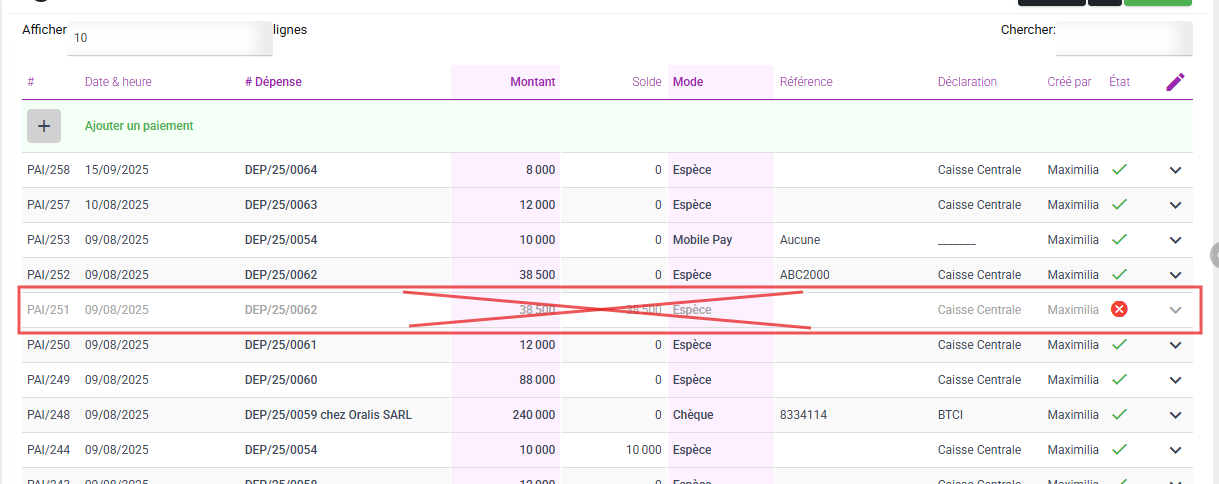Click the Ajouter un paiement link
This screenshot has height=484, width=1219.
click(x=139, y=126)
